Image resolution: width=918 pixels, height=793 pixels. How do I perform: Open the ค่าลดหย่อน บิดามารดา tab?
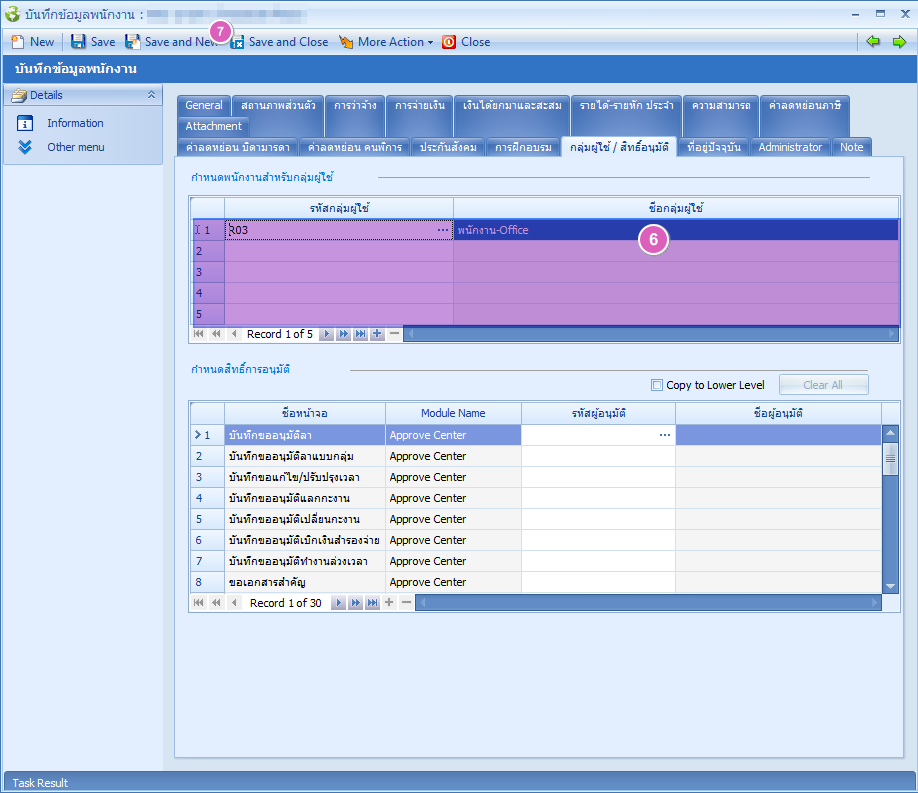(x=238, y=147)
